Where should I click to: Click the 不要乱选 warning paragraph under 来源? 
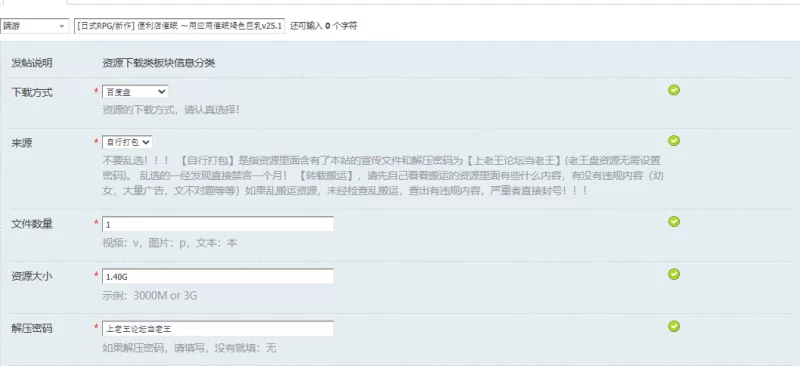(x=383, y=176)
